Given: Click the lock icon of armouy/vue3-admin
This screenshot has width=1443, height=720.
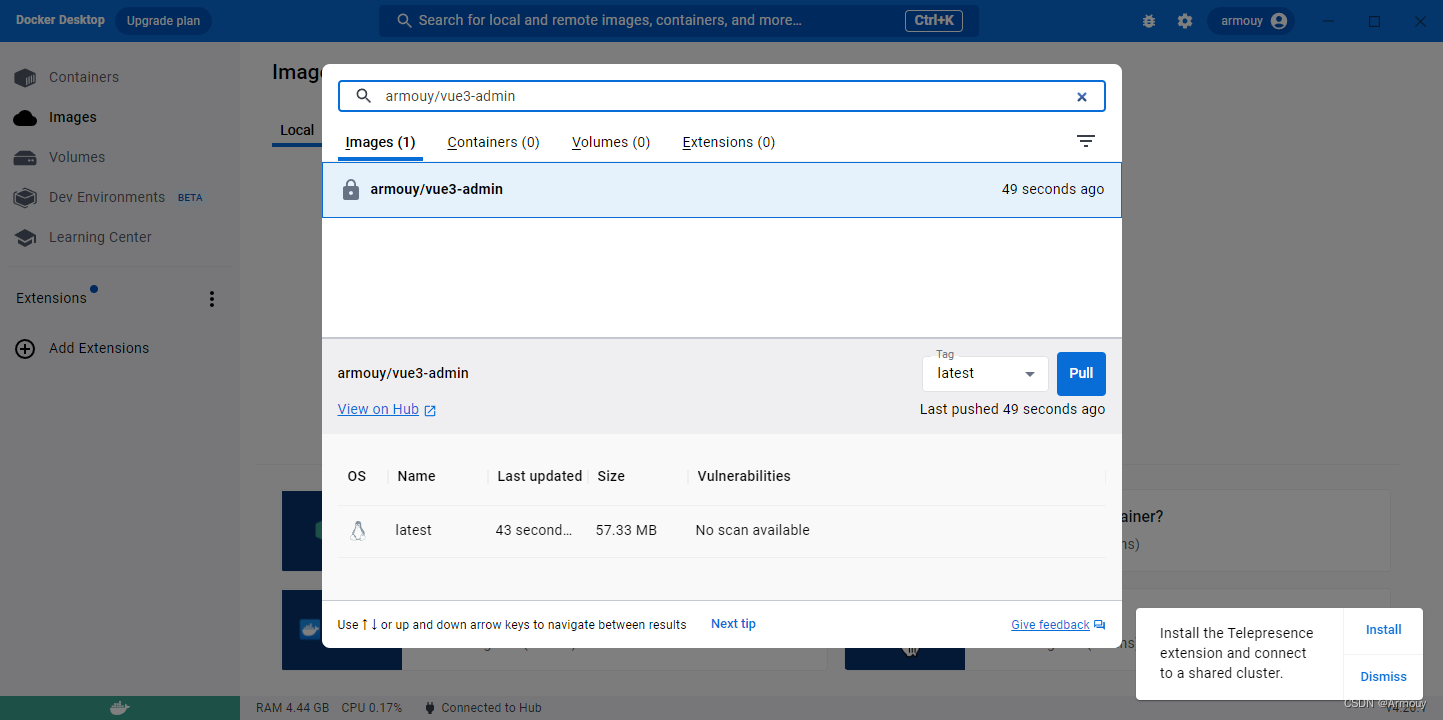Looking at the screenshot, I should [351, 189].
